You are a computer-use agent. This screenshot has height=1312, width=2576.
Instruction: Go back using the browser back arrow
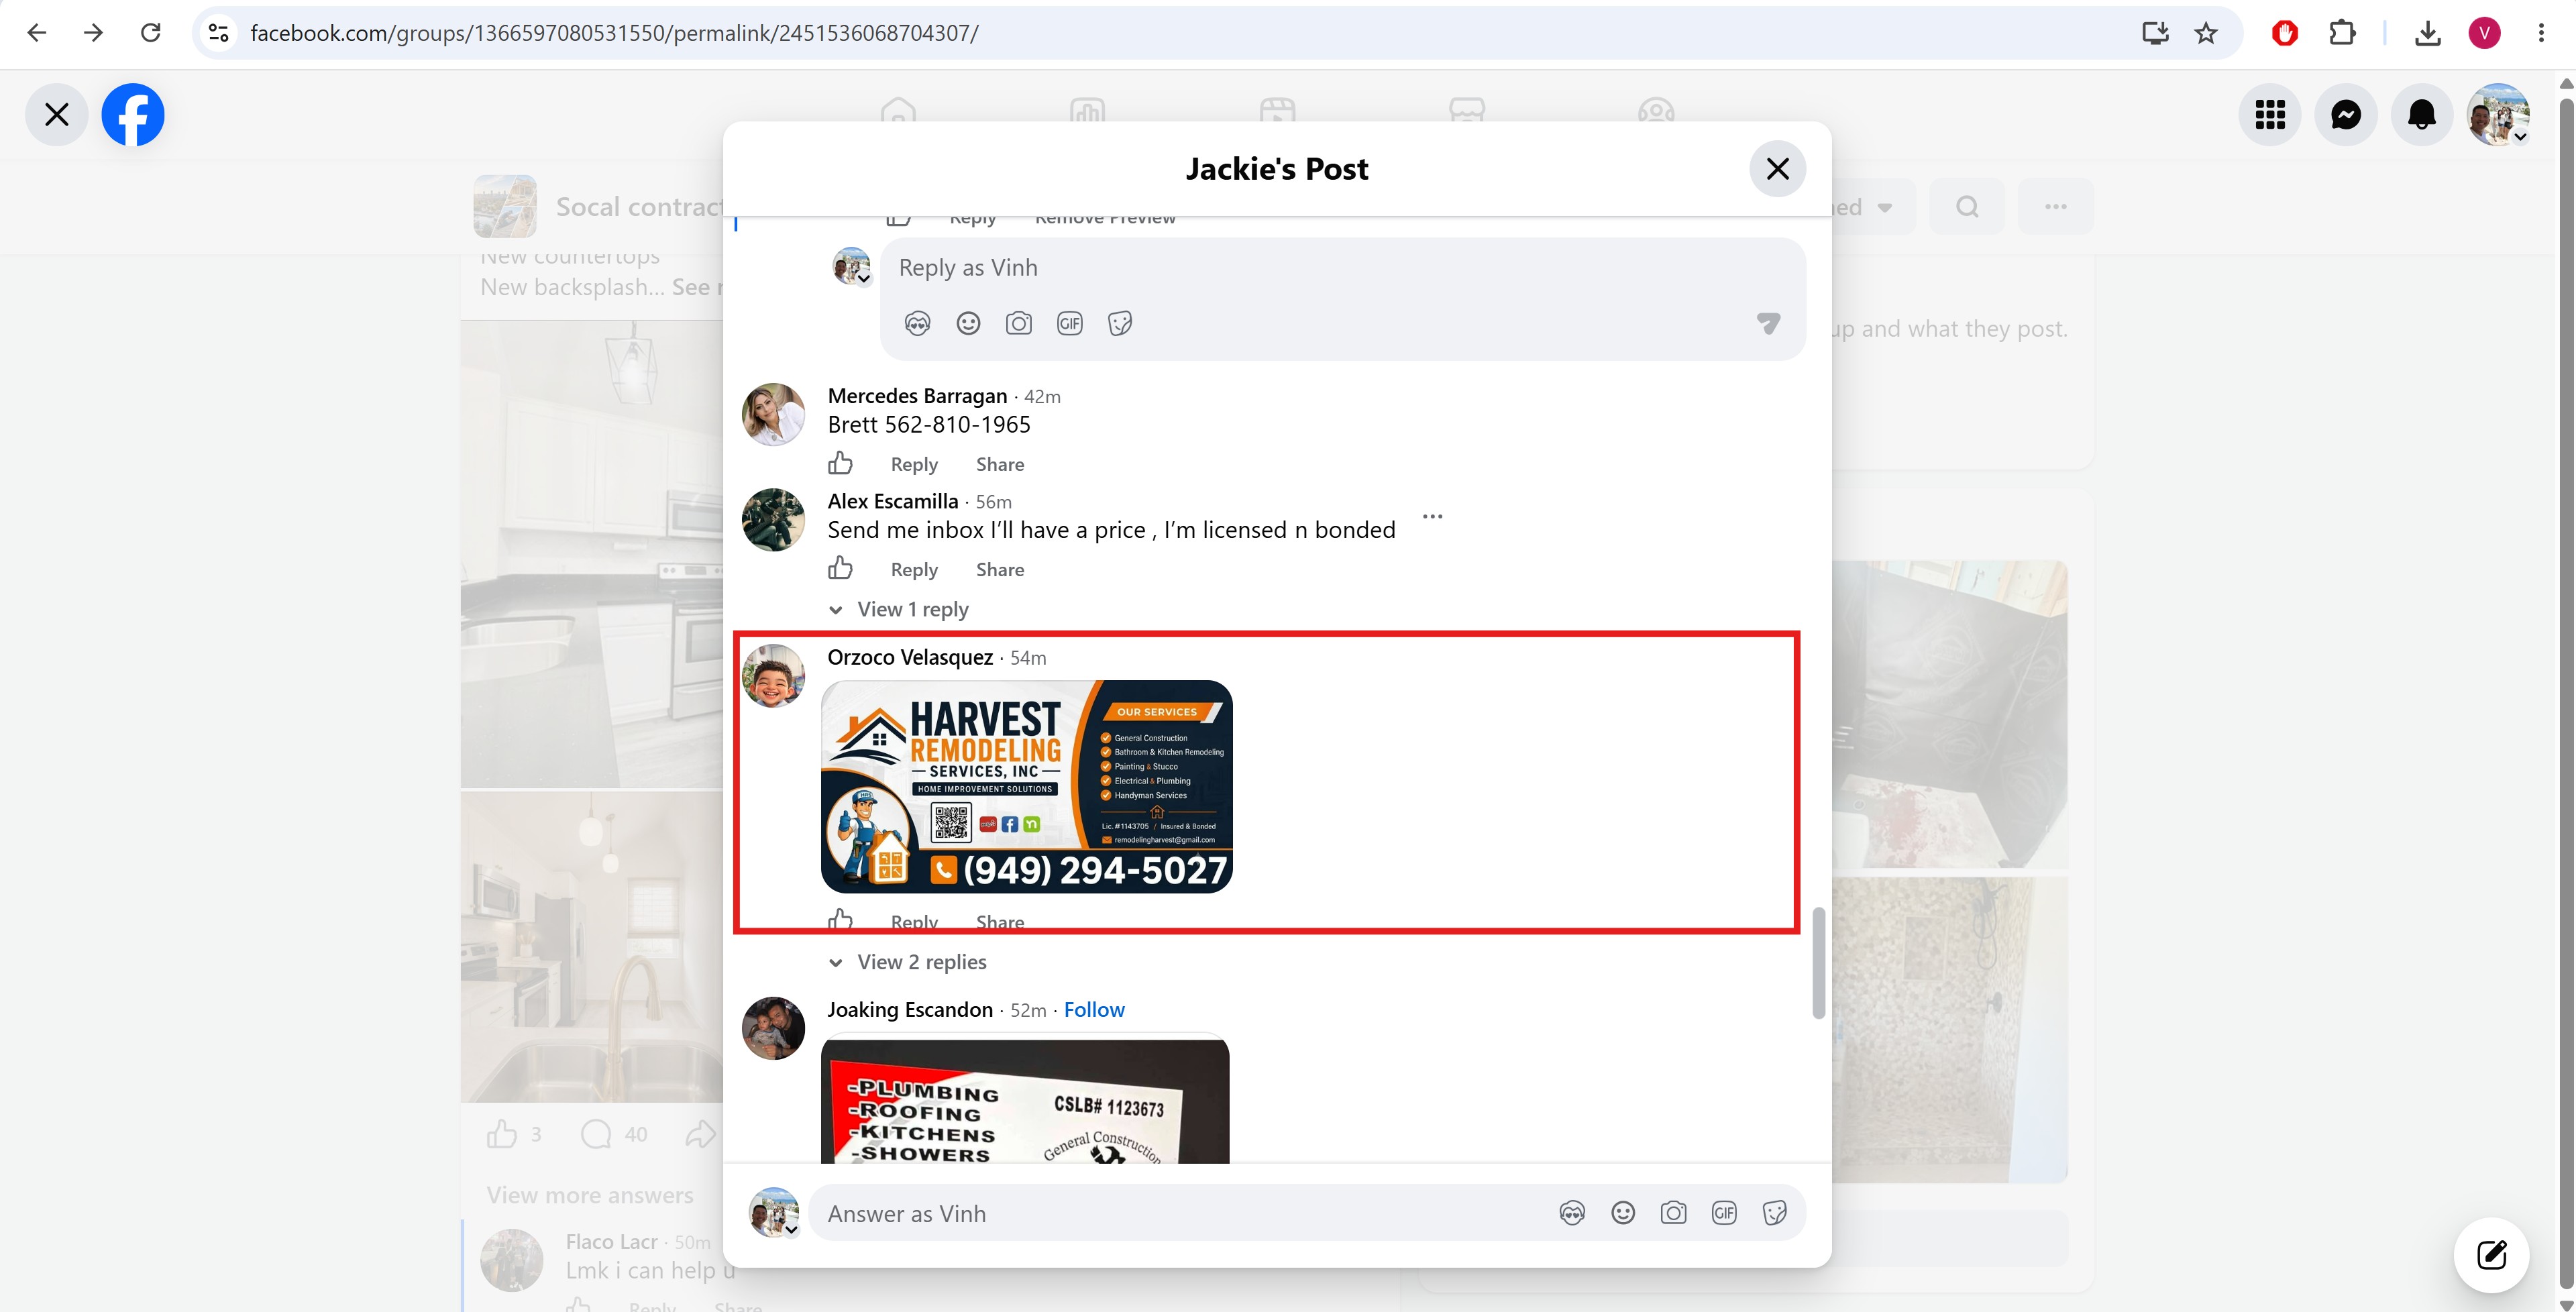pos(37,33)
